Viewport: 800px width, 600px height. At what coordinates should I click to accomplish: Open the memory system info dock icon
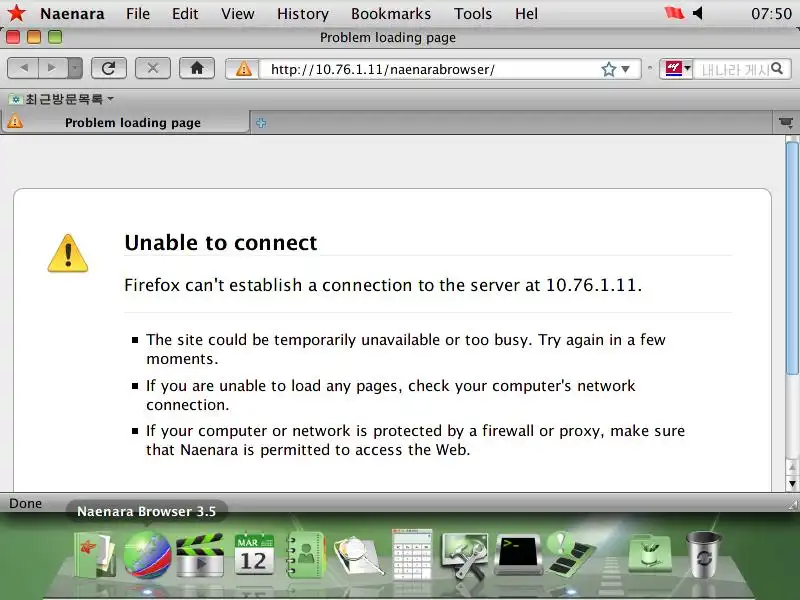[x=571, y=554]
